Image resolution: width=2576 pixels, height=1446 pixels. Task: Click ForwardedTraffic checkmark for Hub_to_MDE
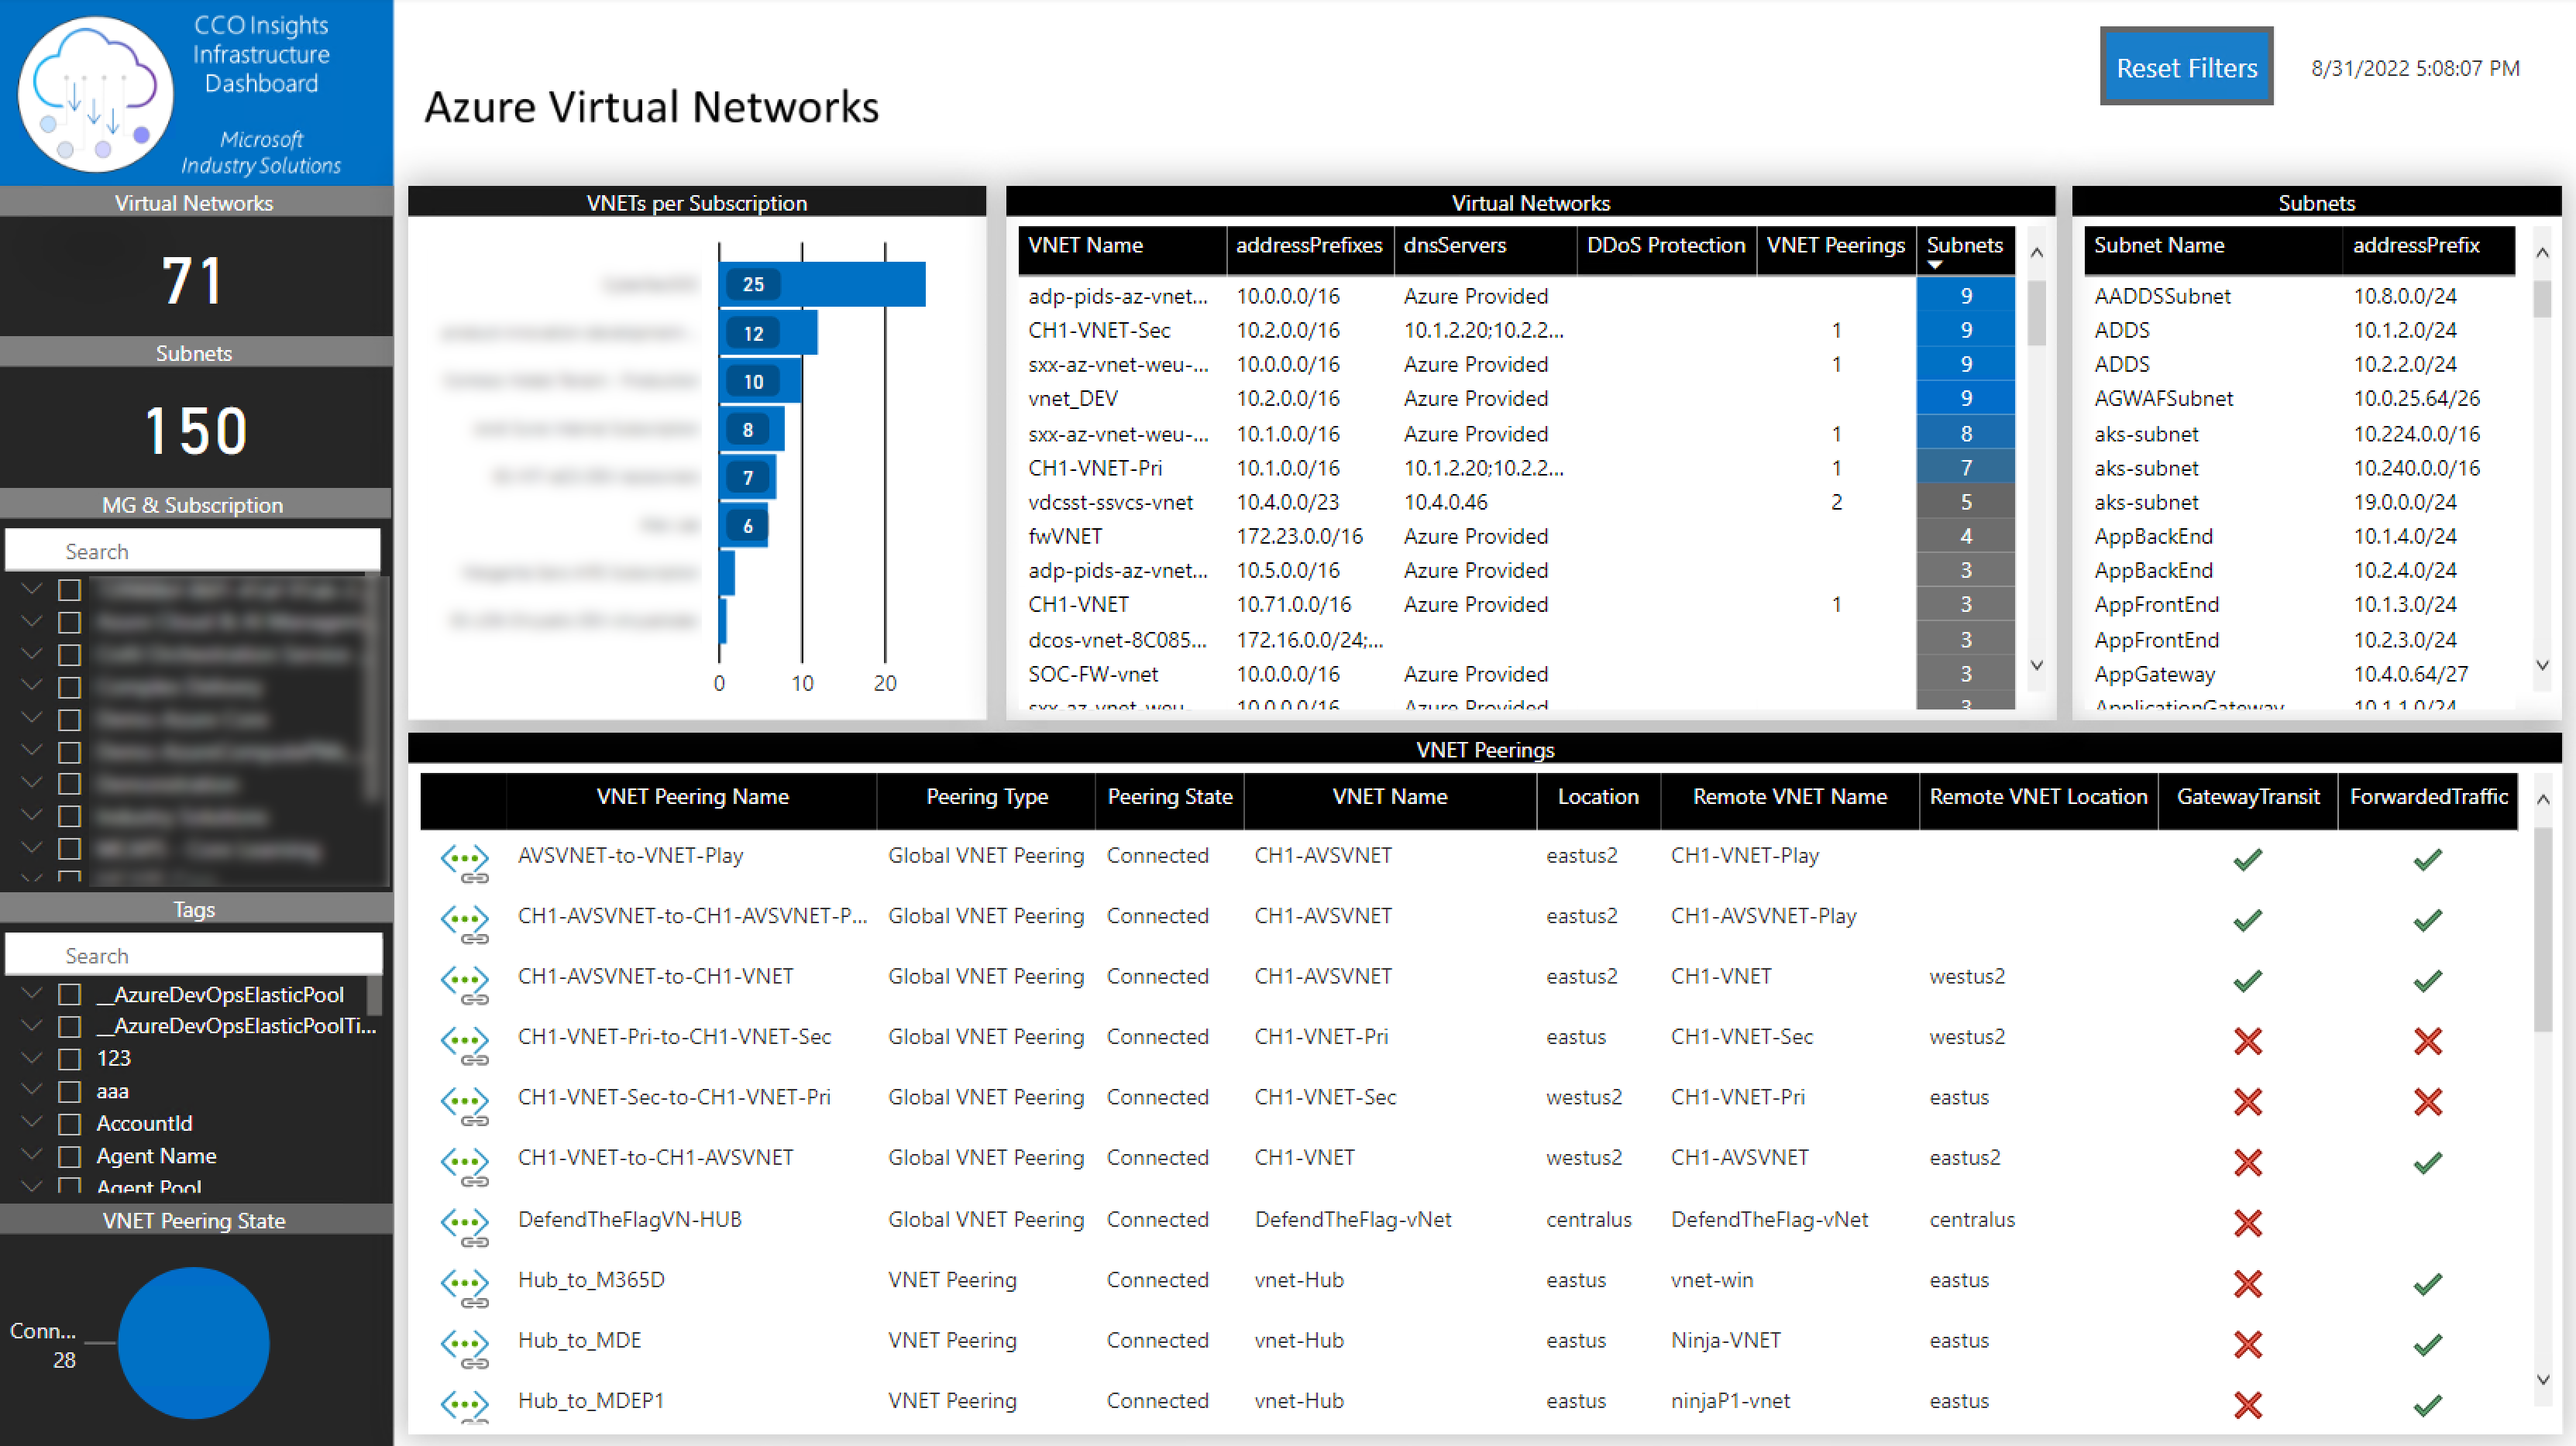[2427, 1344]
